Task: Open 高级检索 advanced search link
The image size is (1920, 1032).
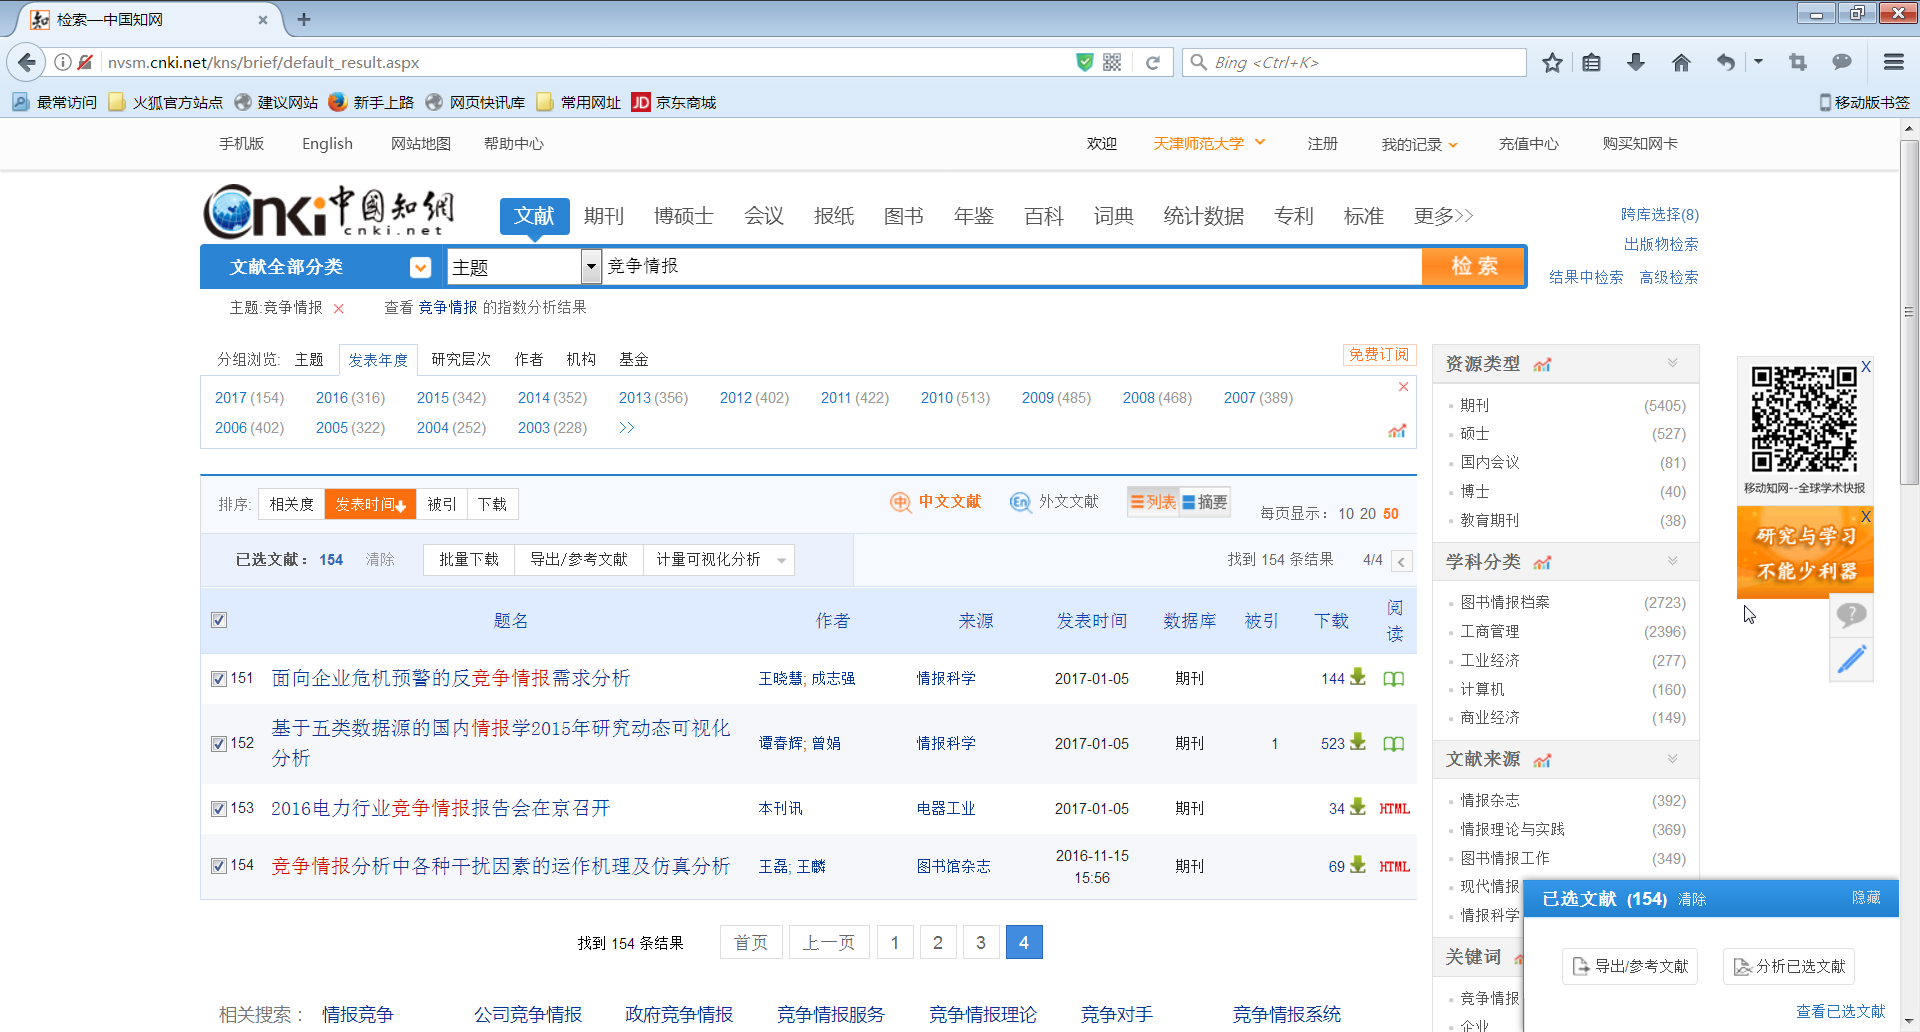Action: click(x=1669, y=277)
